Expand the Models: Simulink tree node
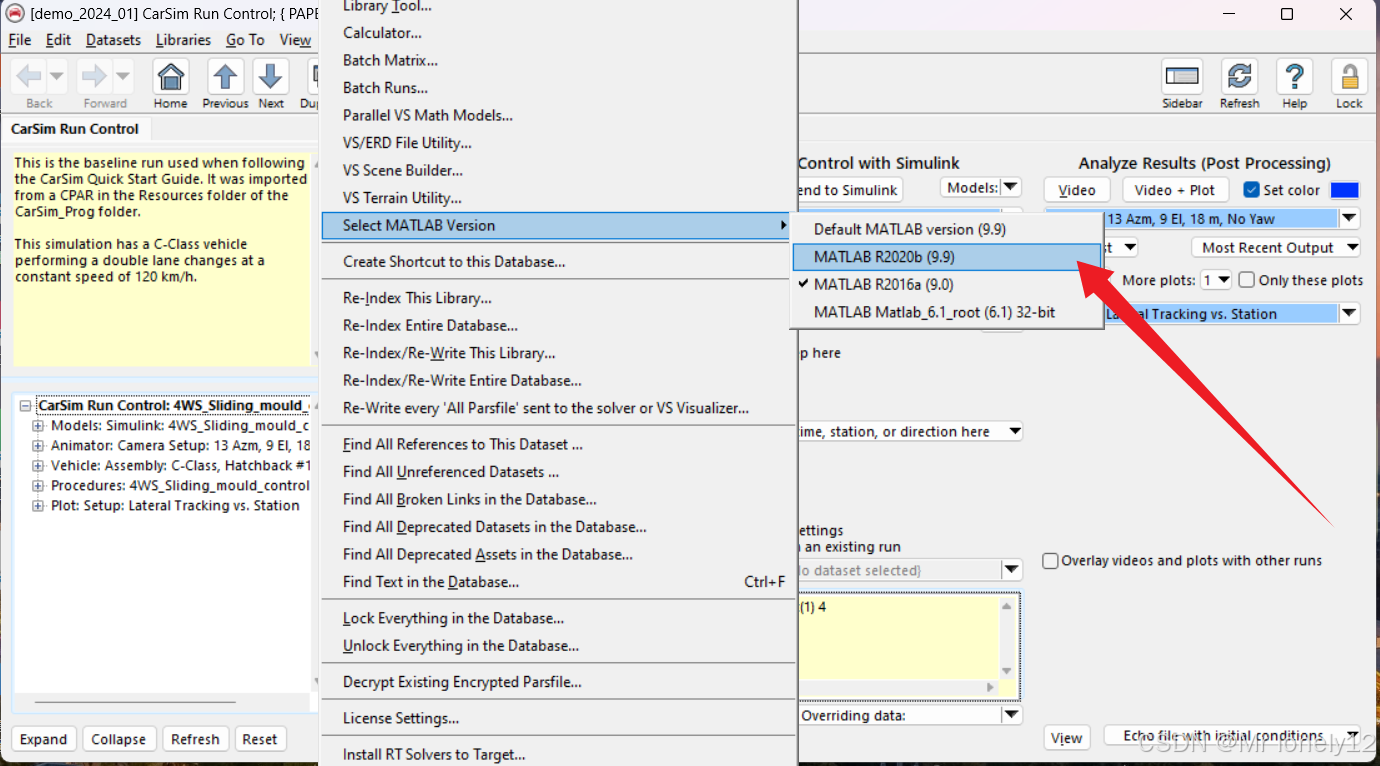 [39, 426]
